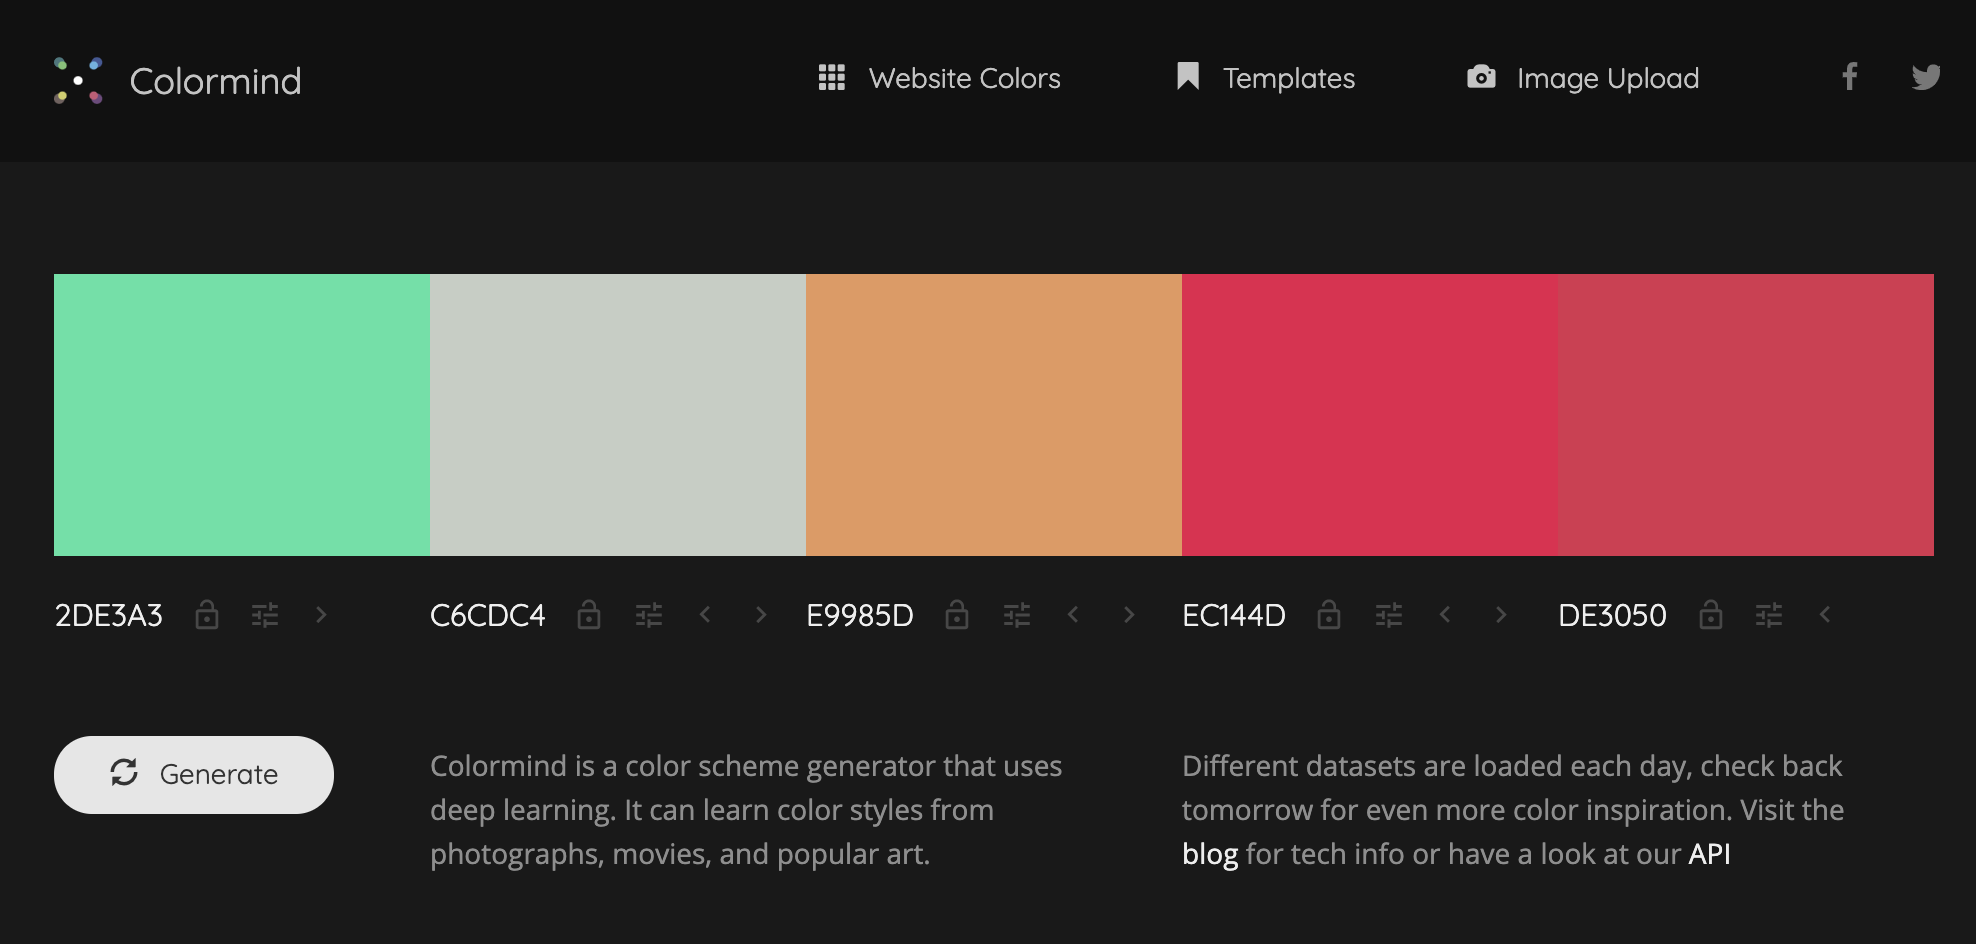The image size is (1976, 944).
Task: Open the Twitter bird icon
Action: [x=1926, y=77]
